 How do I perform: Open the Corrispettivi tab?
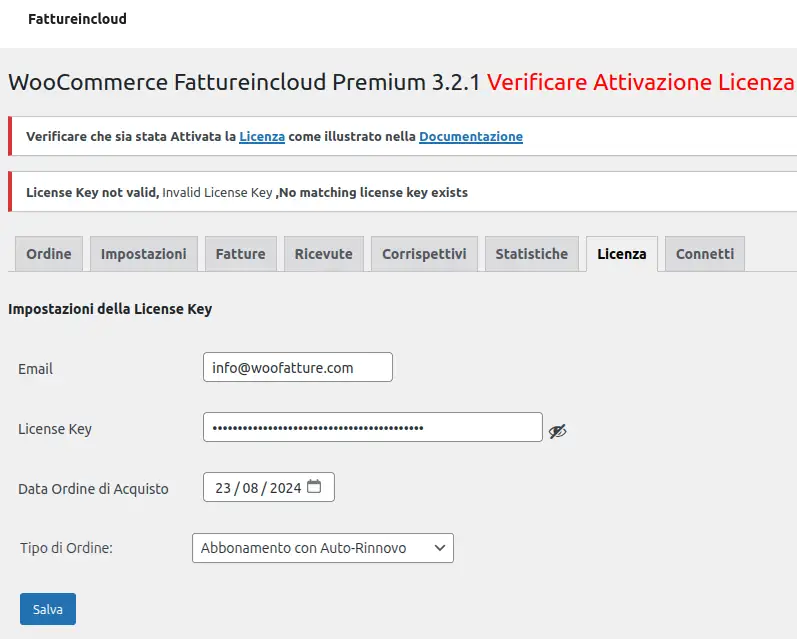[424, 254]
